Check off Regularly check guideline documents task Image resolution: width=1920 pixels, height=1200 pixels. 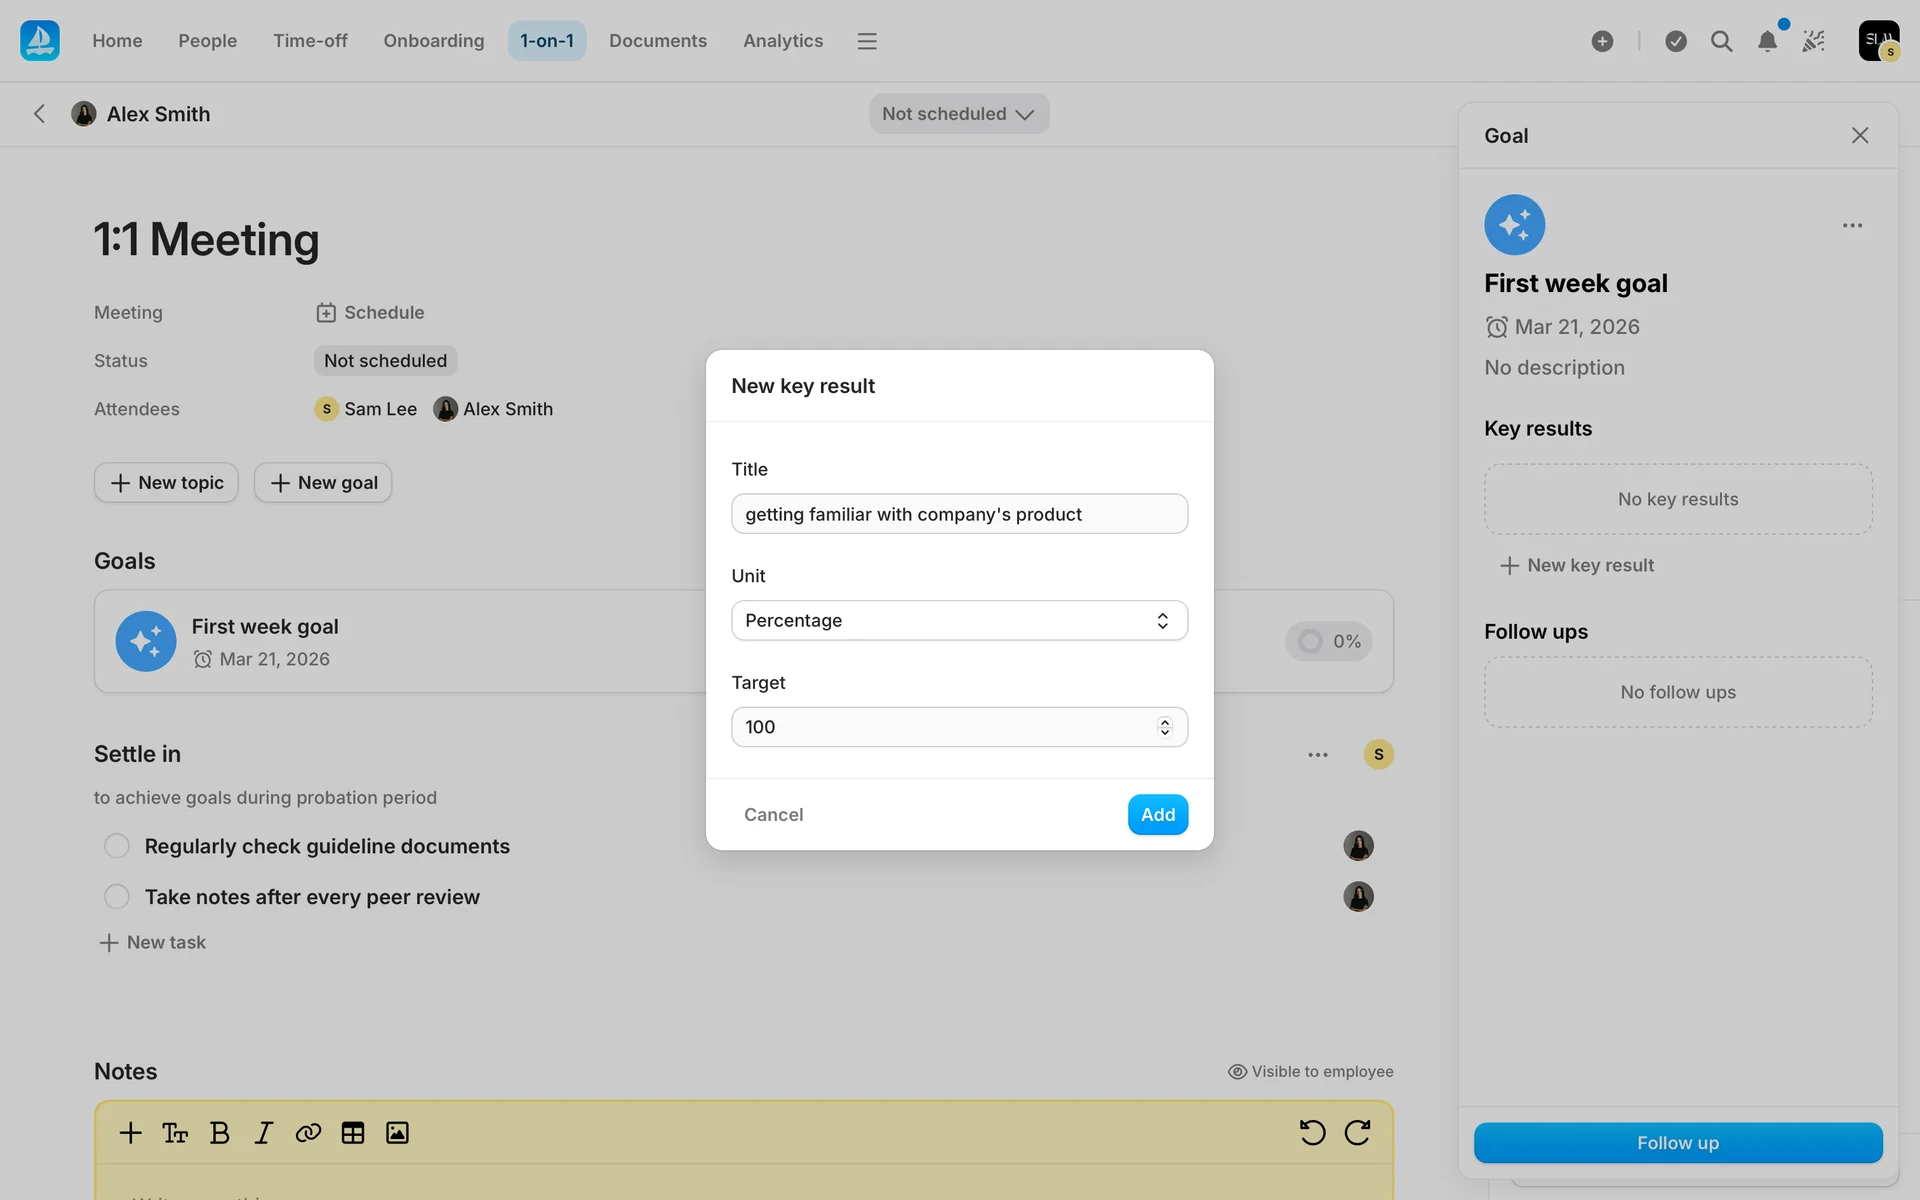(117, 846)
